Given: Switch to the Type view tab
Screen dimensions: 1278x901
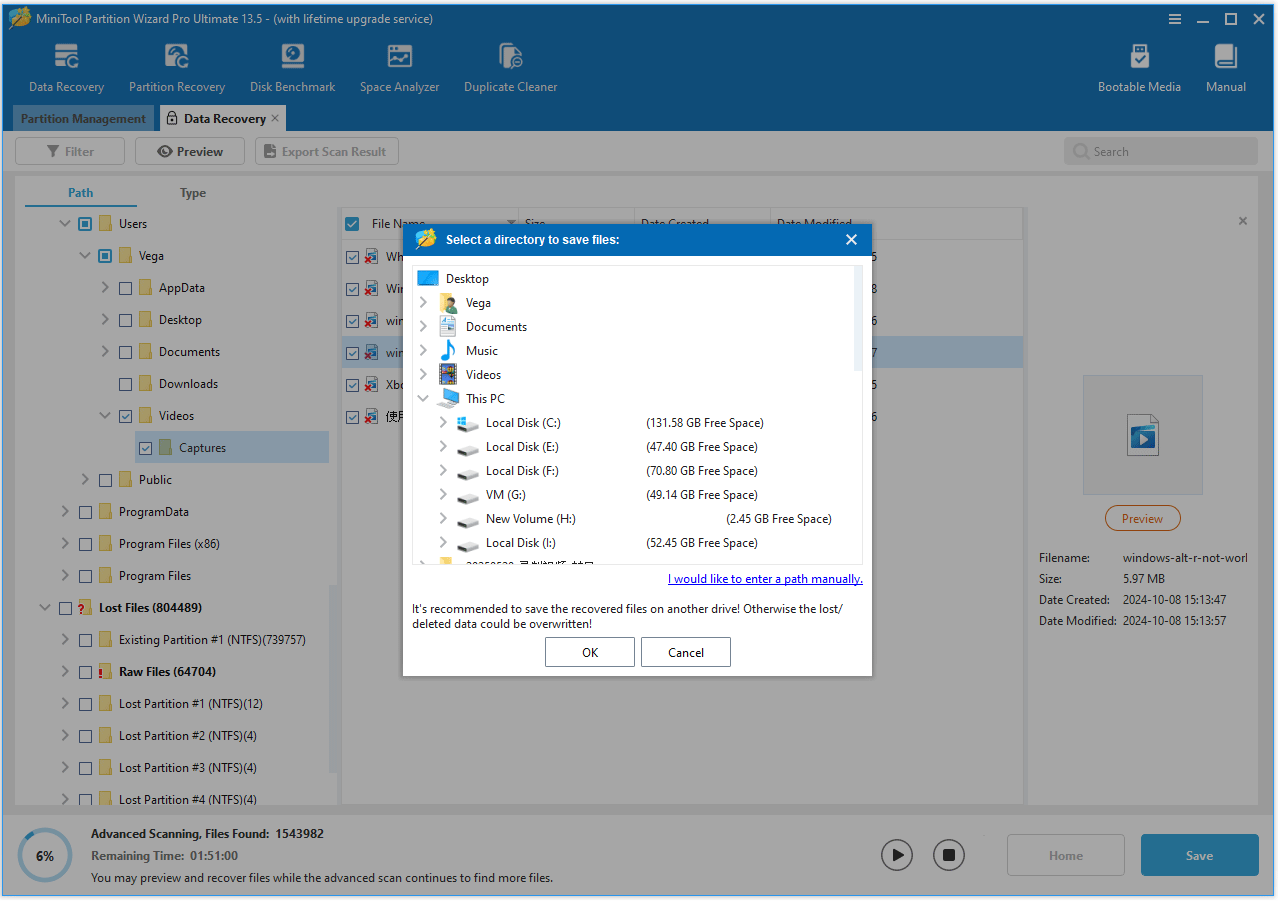Looking at the screenshot, I should (192, 192).
